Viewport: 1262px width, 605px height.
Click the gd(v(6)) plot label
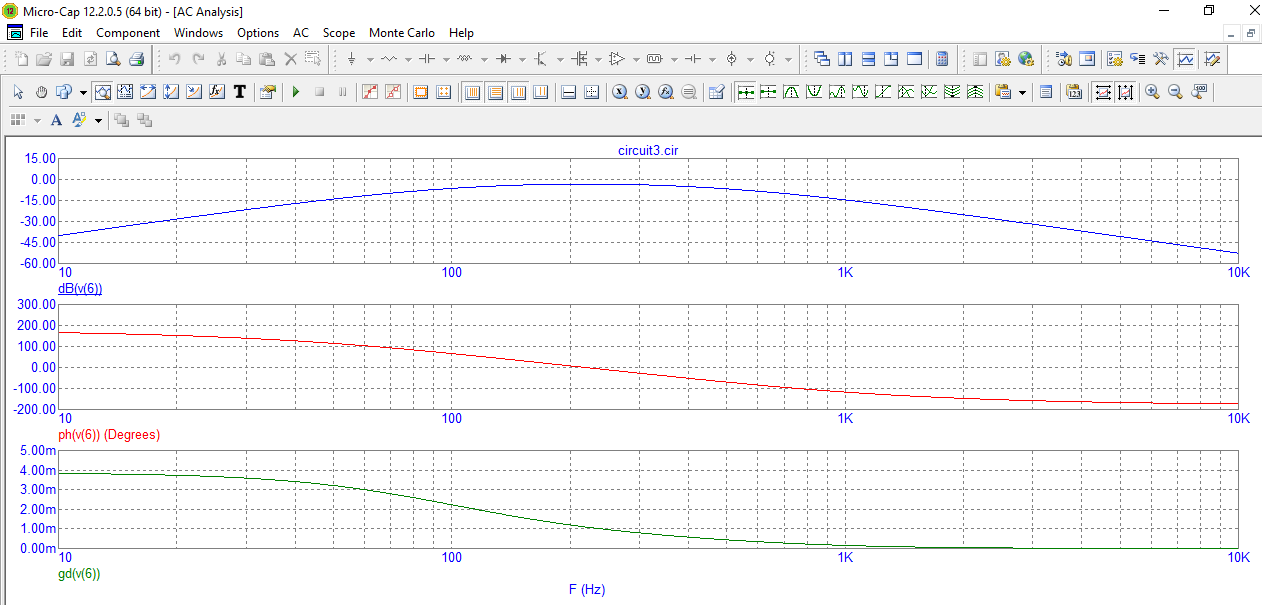[80, 574]
